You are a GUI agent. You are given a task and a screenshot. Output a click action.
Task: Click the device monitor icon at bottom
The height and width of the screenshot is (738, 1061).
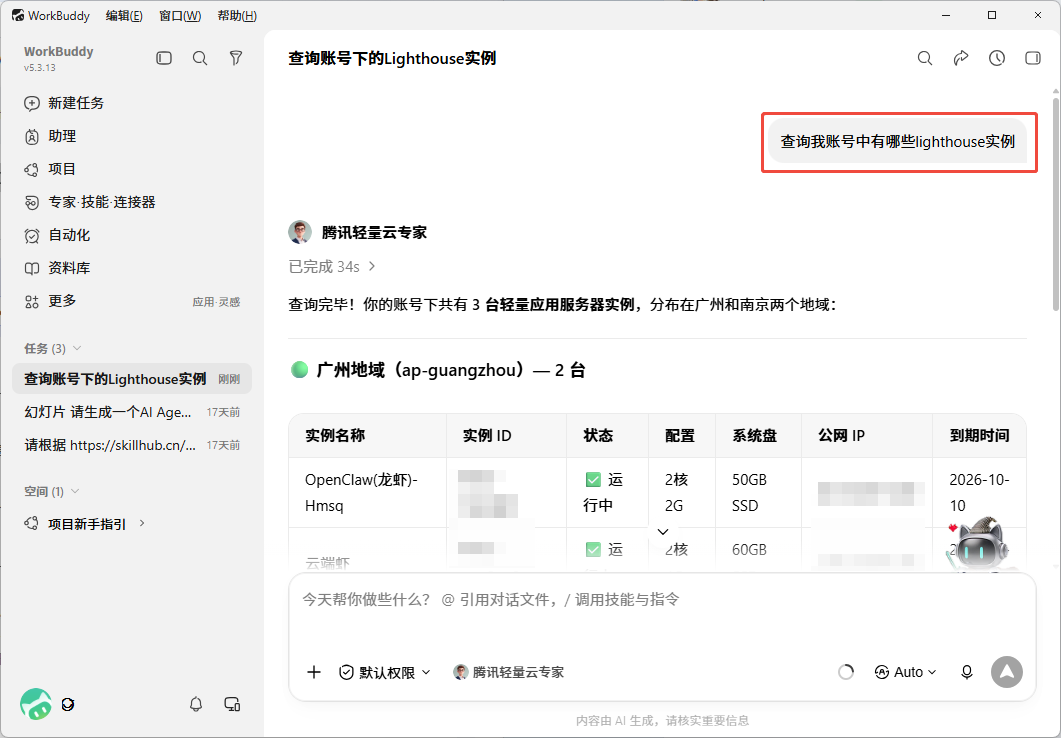[x=232, y=704]
